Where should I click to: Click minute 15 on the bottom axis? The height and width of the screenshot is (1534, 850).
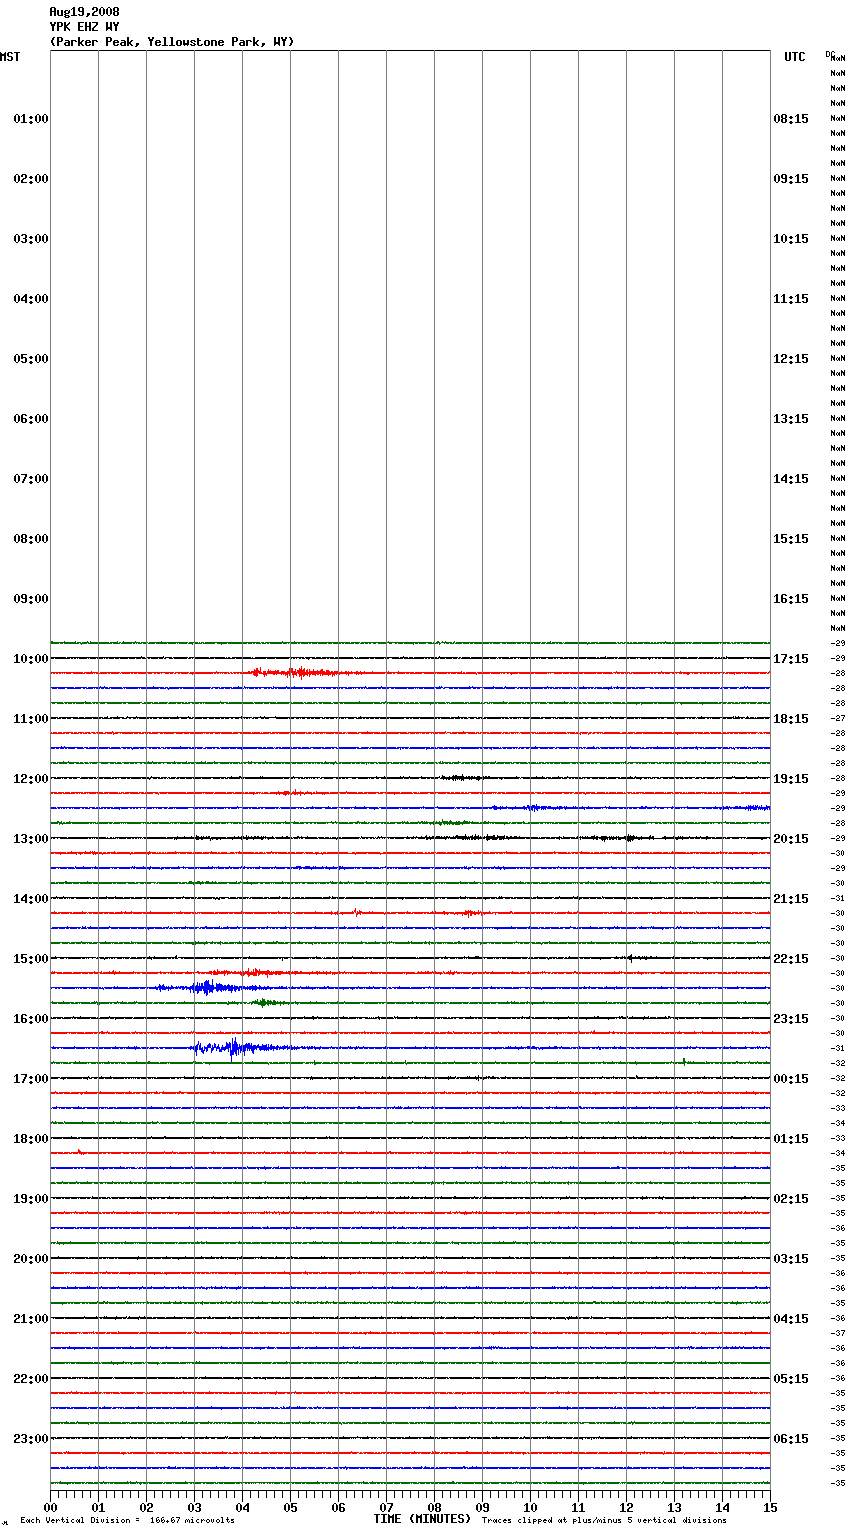pos(770,1507)
